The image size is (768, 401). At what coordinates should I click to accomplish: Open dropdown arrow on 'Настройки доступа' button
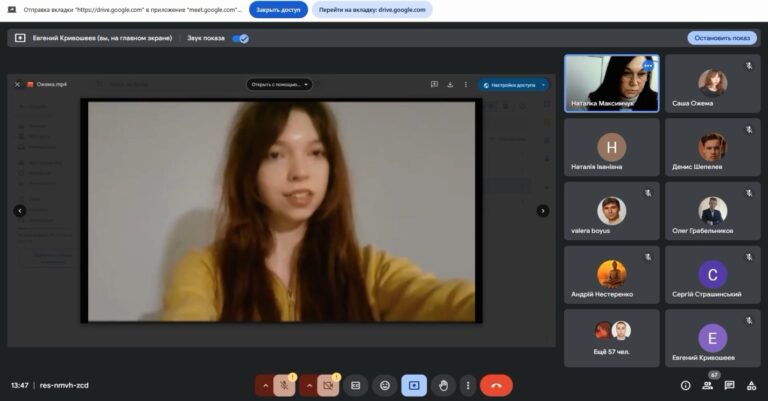tap(543, 85)
